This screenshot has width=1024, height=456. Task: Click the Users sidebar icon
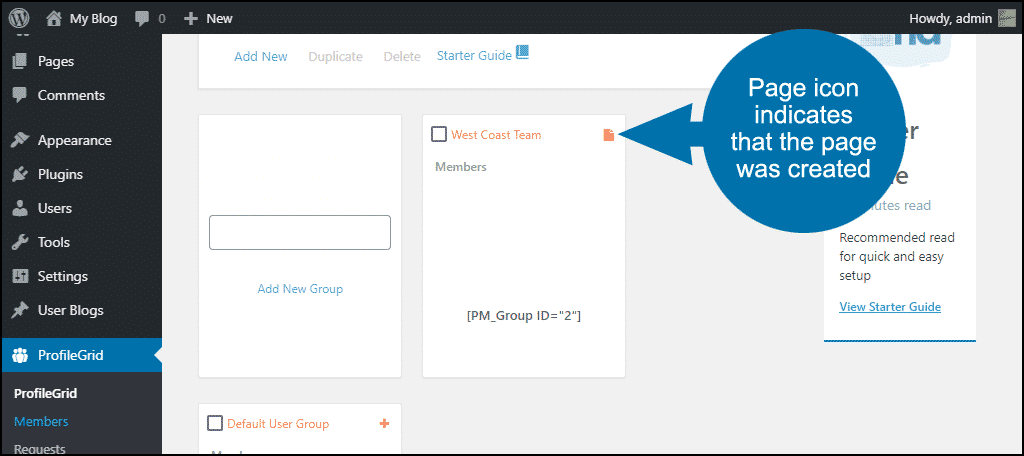tap(20, 208)
